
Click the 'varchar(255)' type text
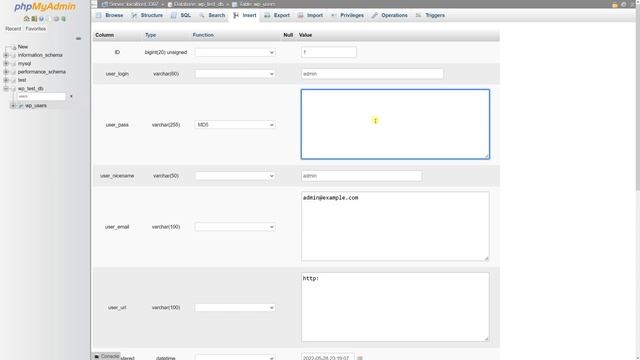coord(166,125)
